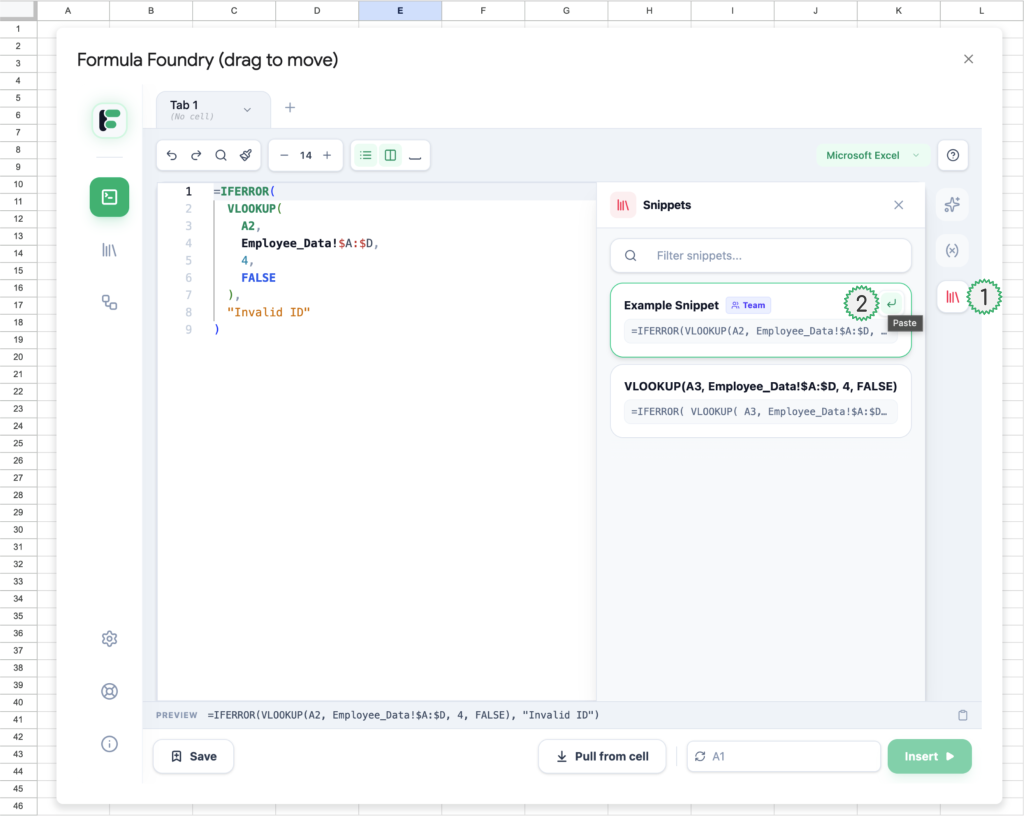This screenshot has height=816, width=1024.
Task: Expand the Tab 1 chevron menu
Action: [x=247, y=110]
